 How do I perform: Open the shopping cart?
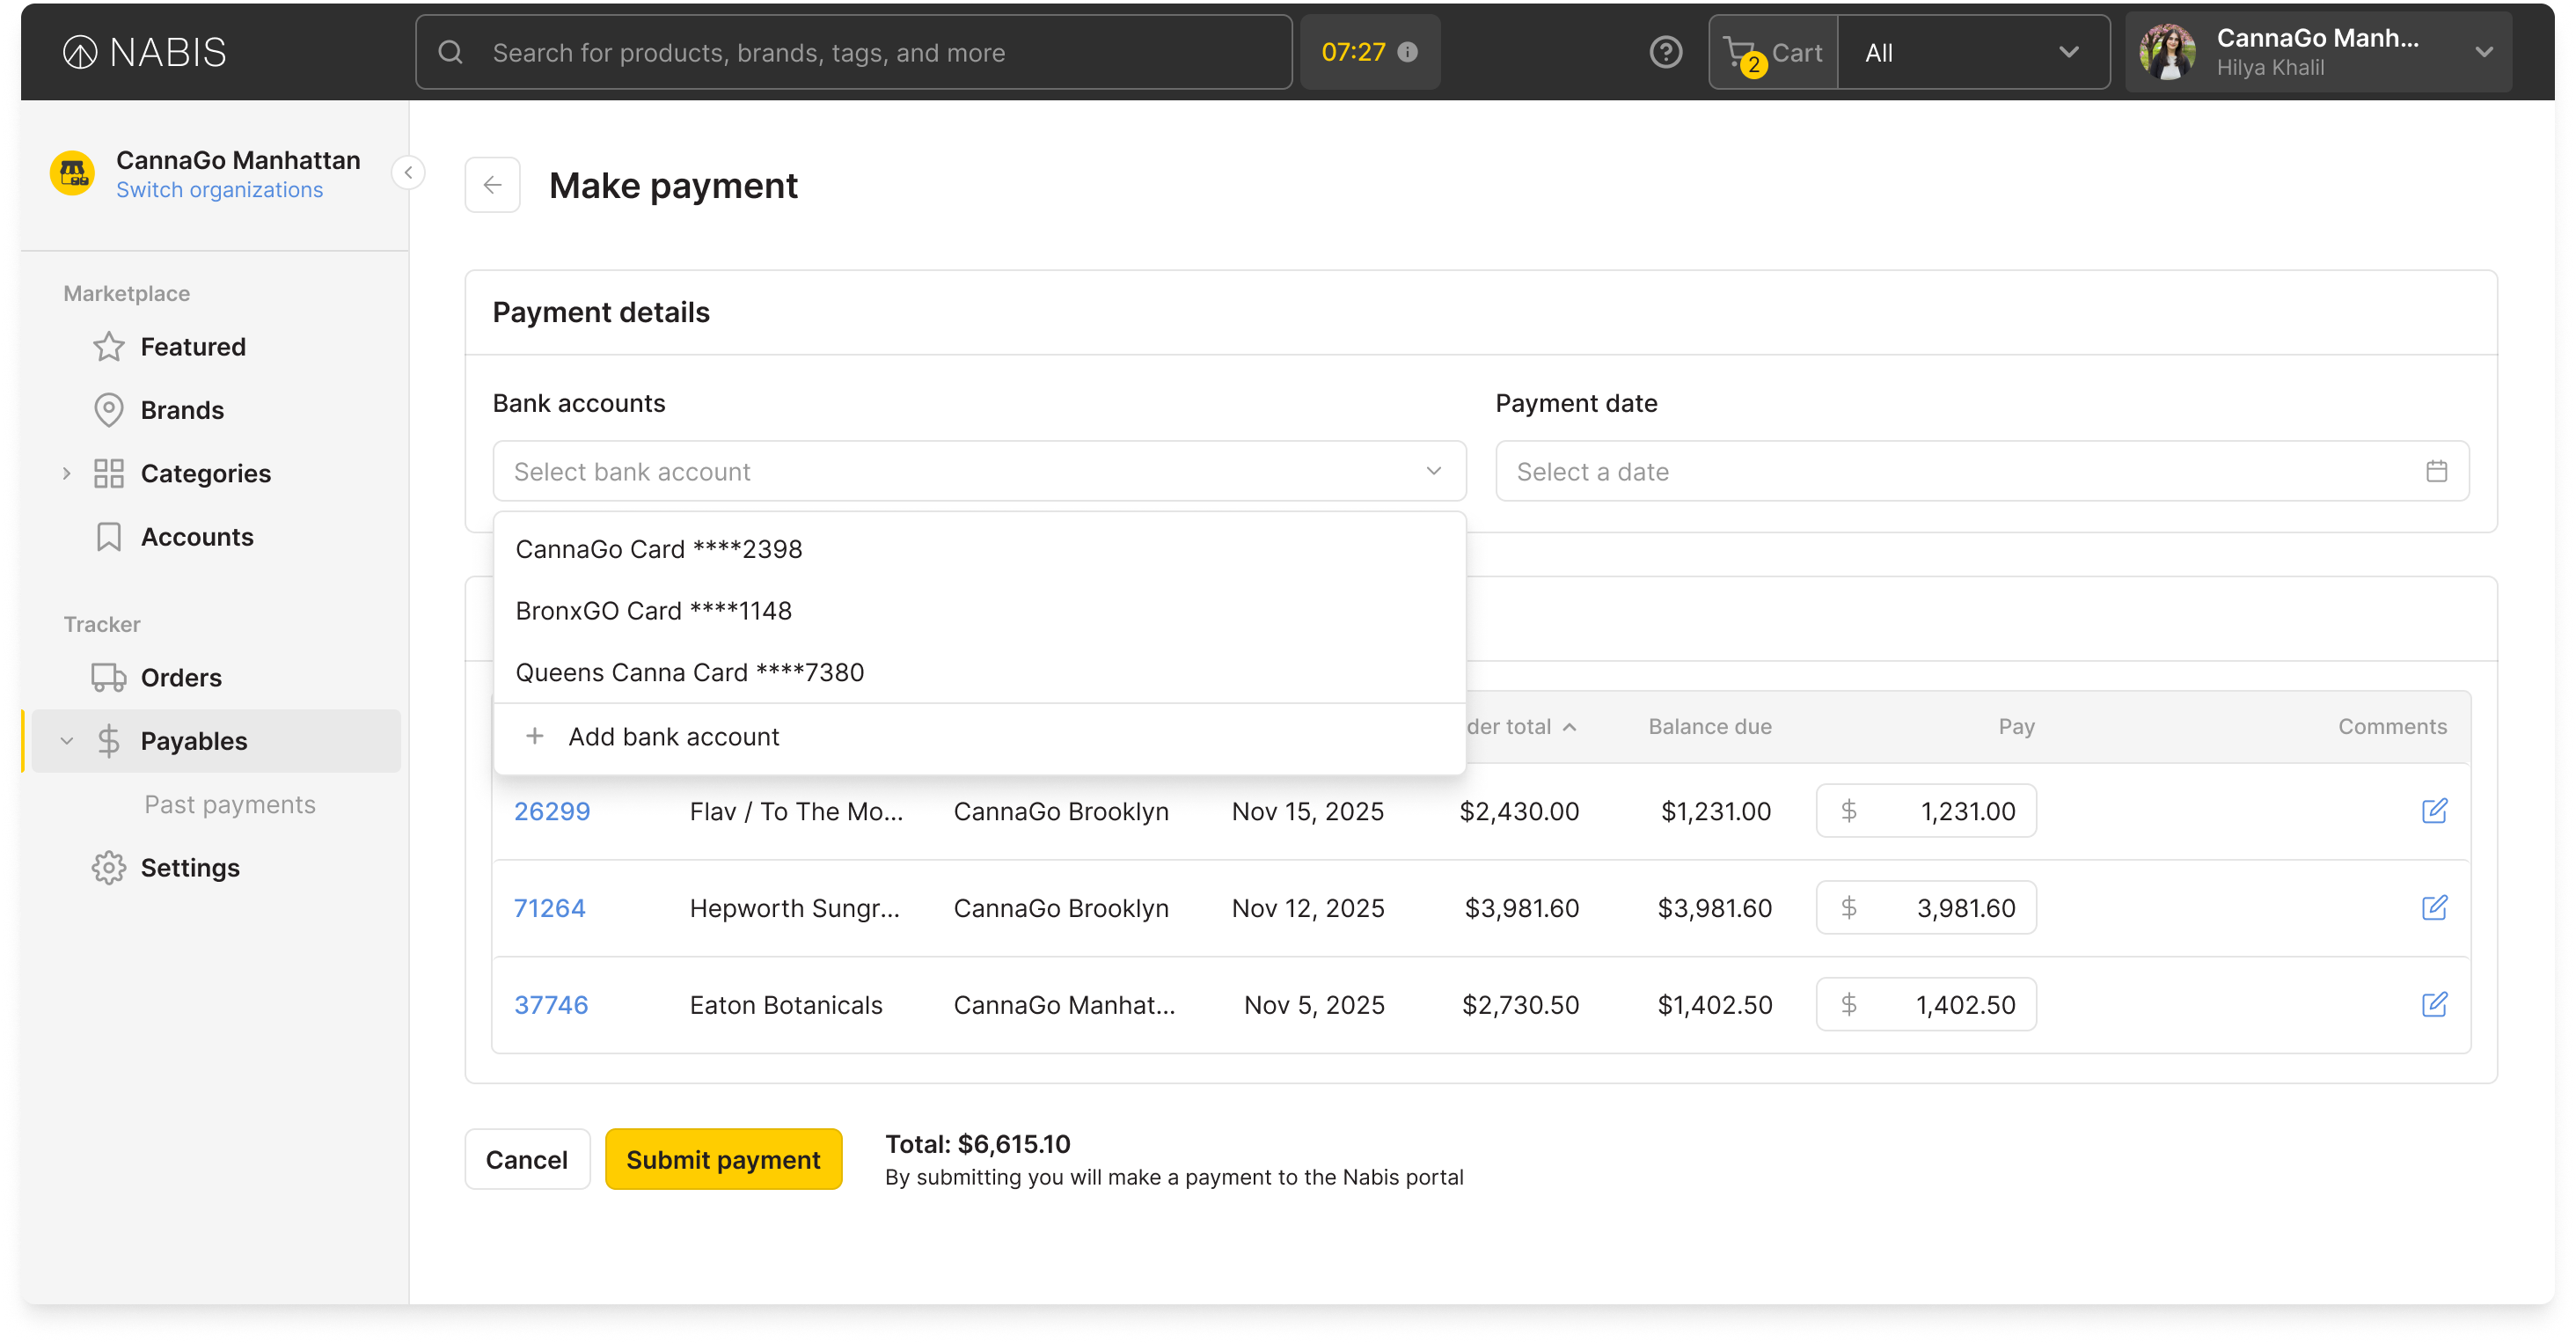click(x=1773, y=53)
